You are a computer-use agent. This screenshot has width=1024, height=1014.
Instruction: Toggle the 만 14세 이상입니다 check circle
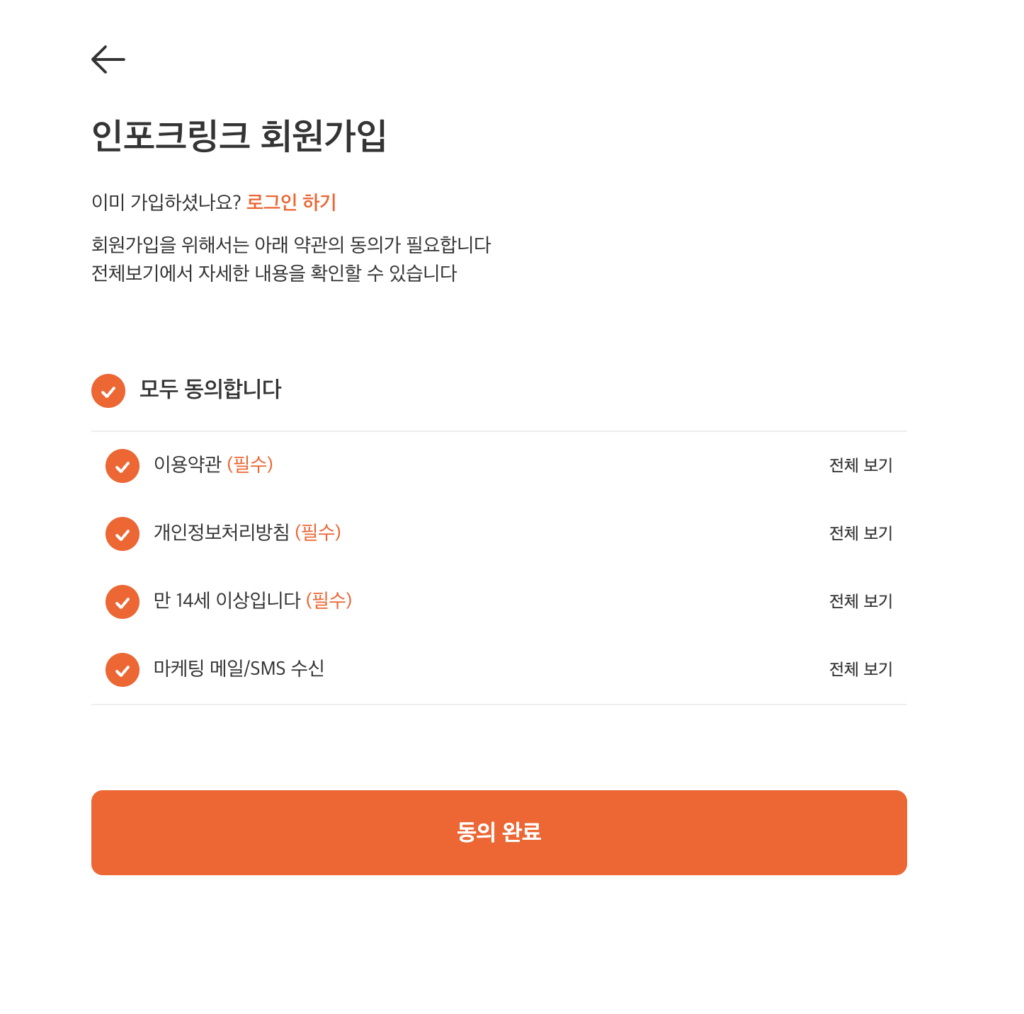(x=122, y=602)
